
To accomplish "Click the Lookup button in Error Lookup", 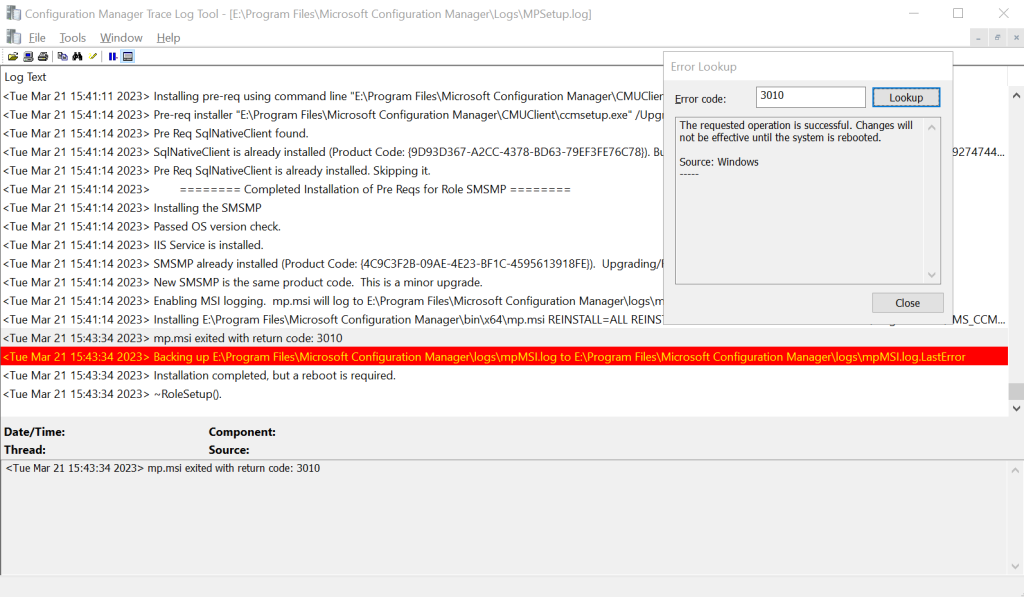I will (906, 97).
